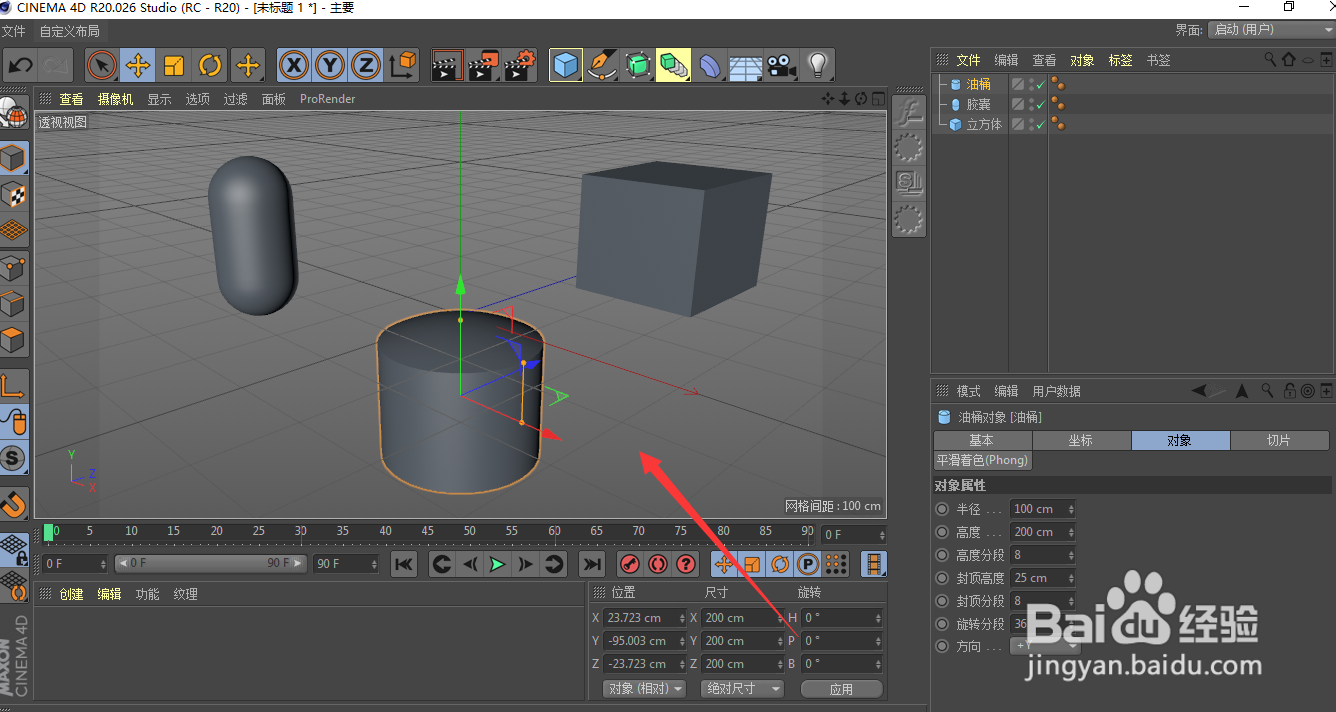Image resolution: width=1336 pixels, height=712 pixels.
Task: Select the Edges mode cube icon
Action: pos(13,303)
